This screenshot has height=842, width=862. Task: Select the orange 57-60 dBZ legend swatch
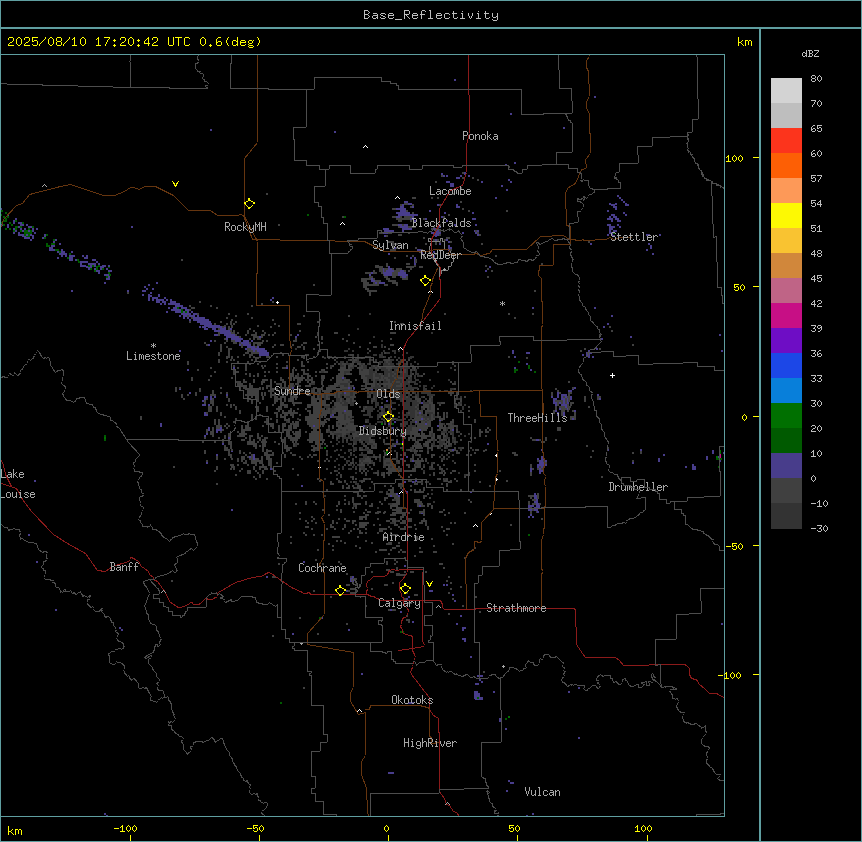(786, 165)
